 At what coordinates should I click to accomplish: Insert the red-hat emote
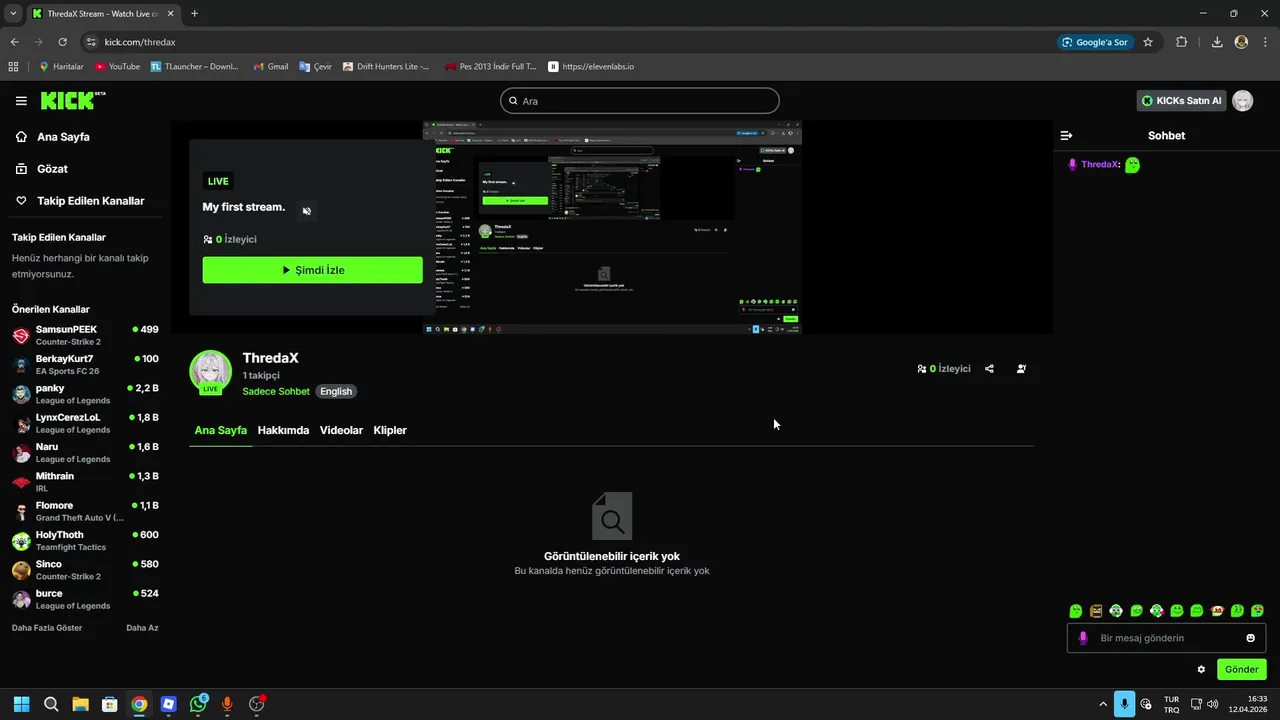point(1217,611)
